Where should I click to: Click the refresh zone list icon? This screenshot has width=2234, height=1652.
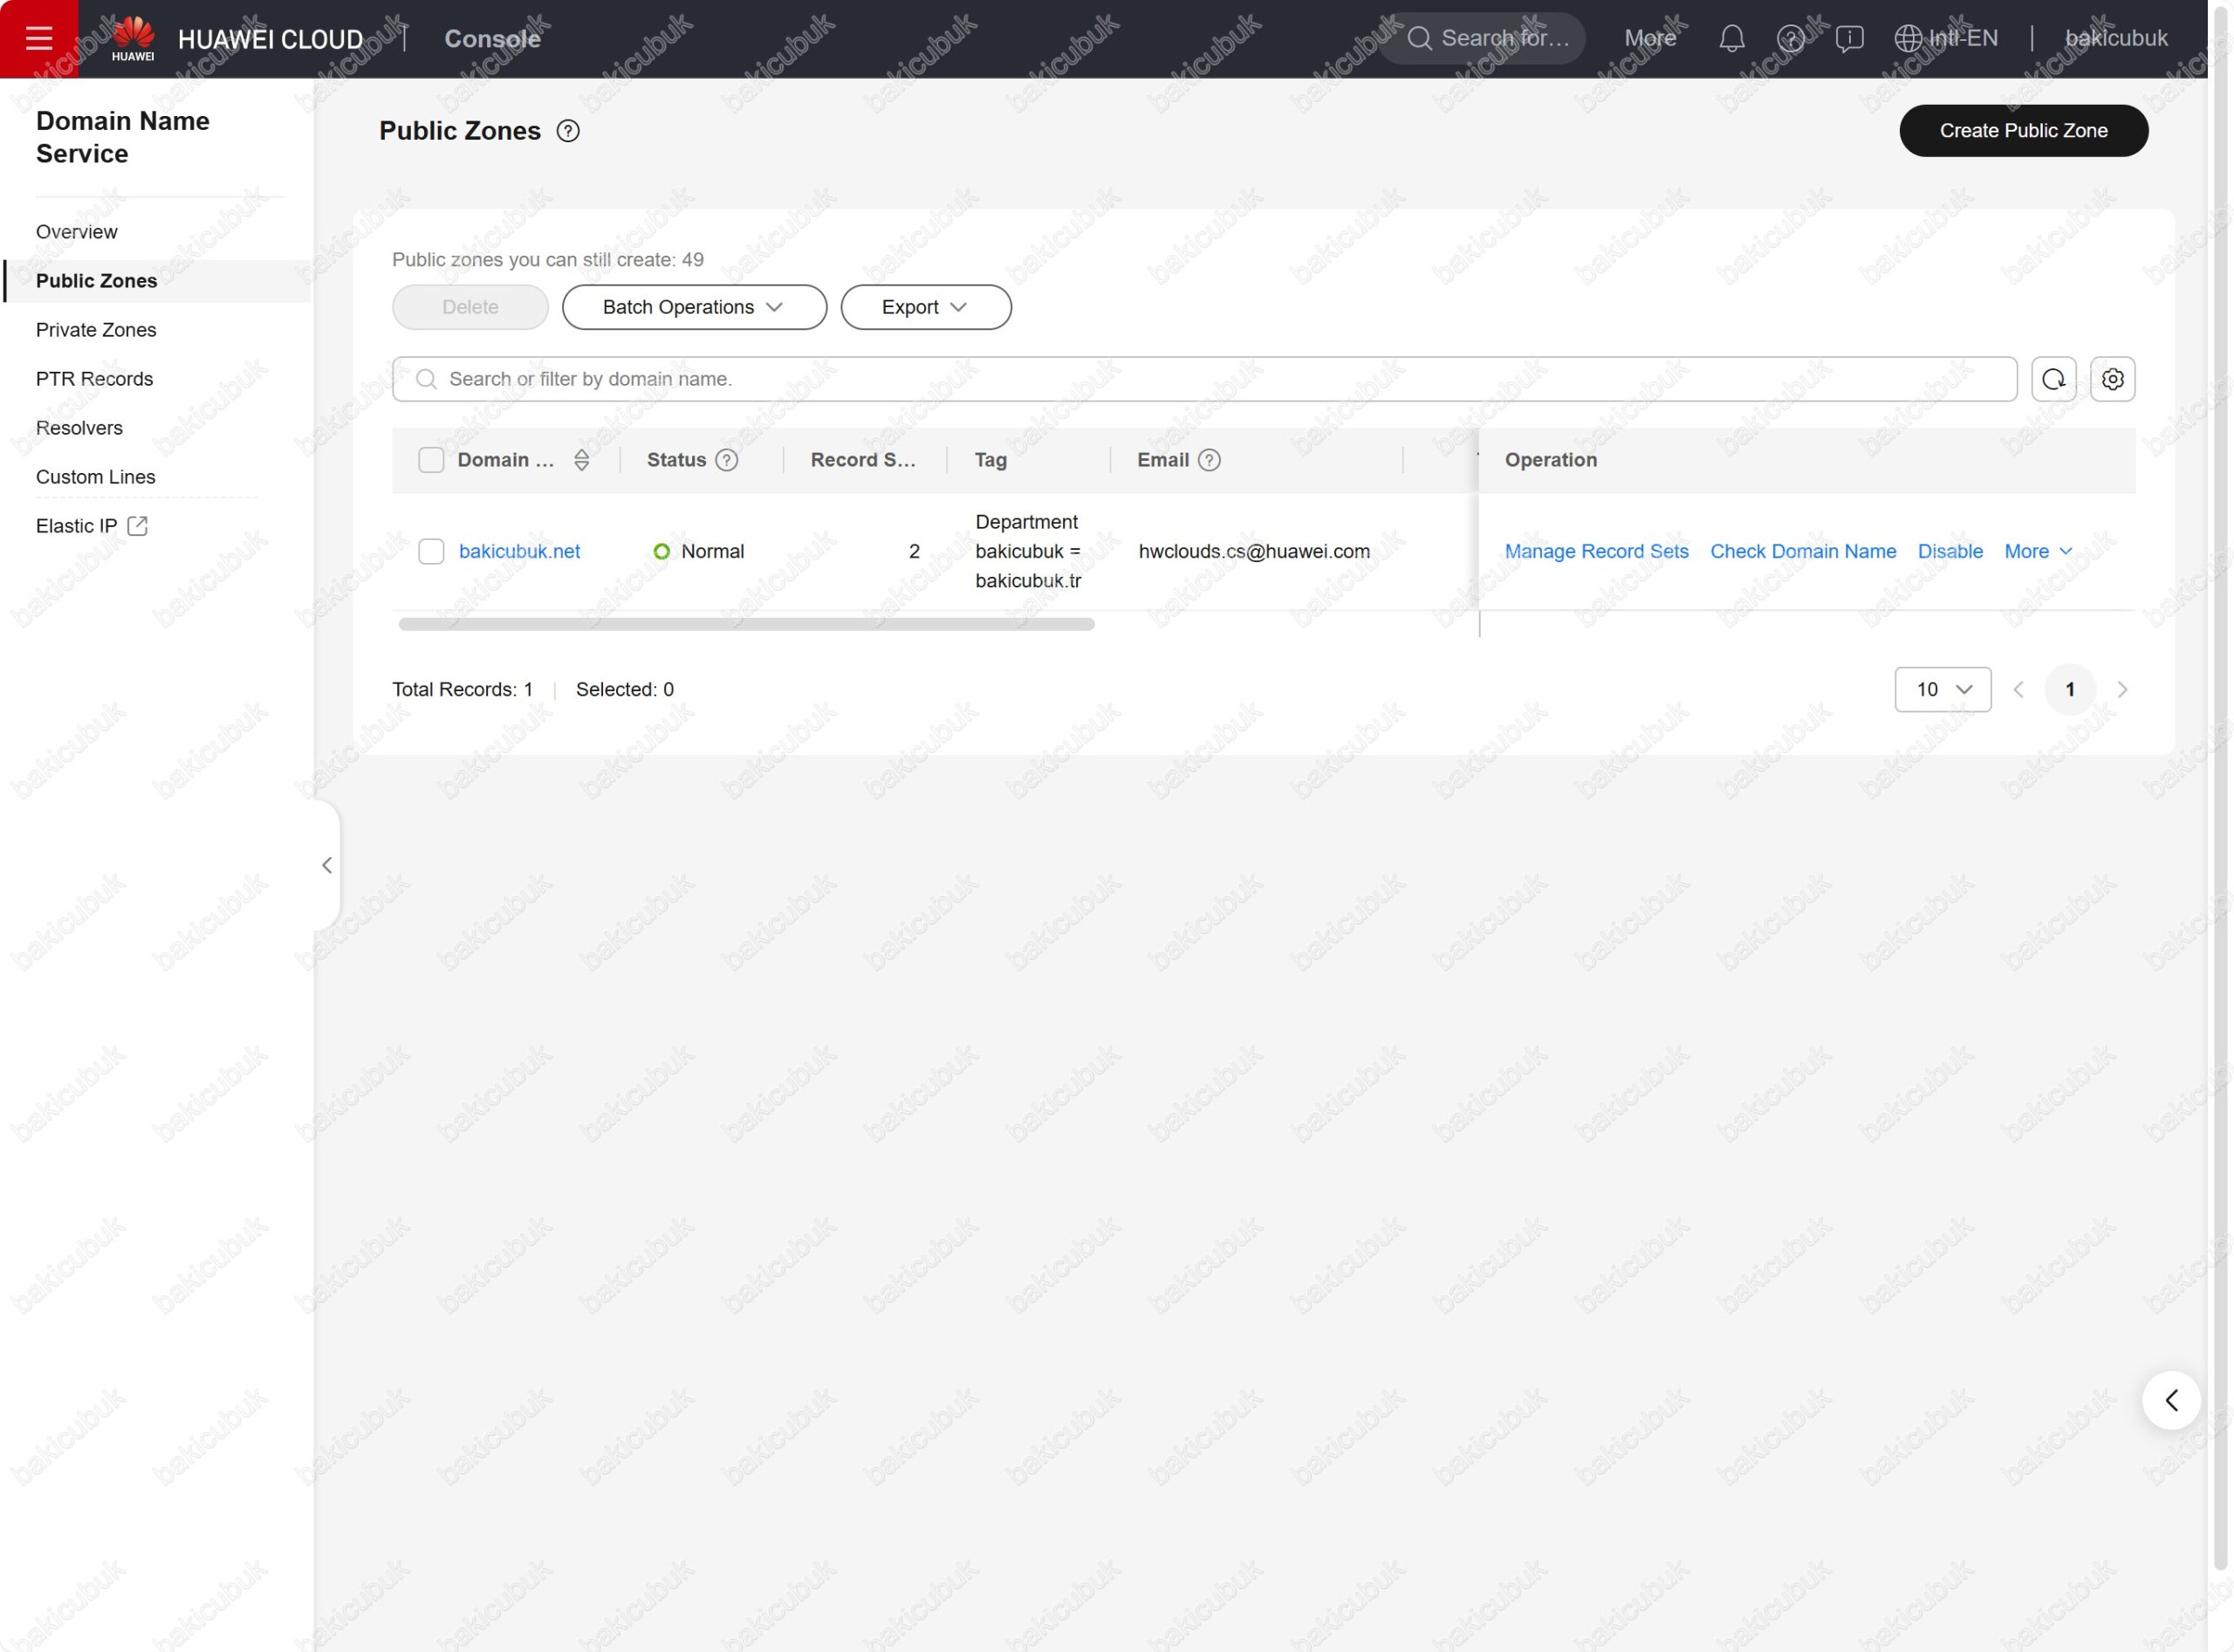[x=2053, y=379]
